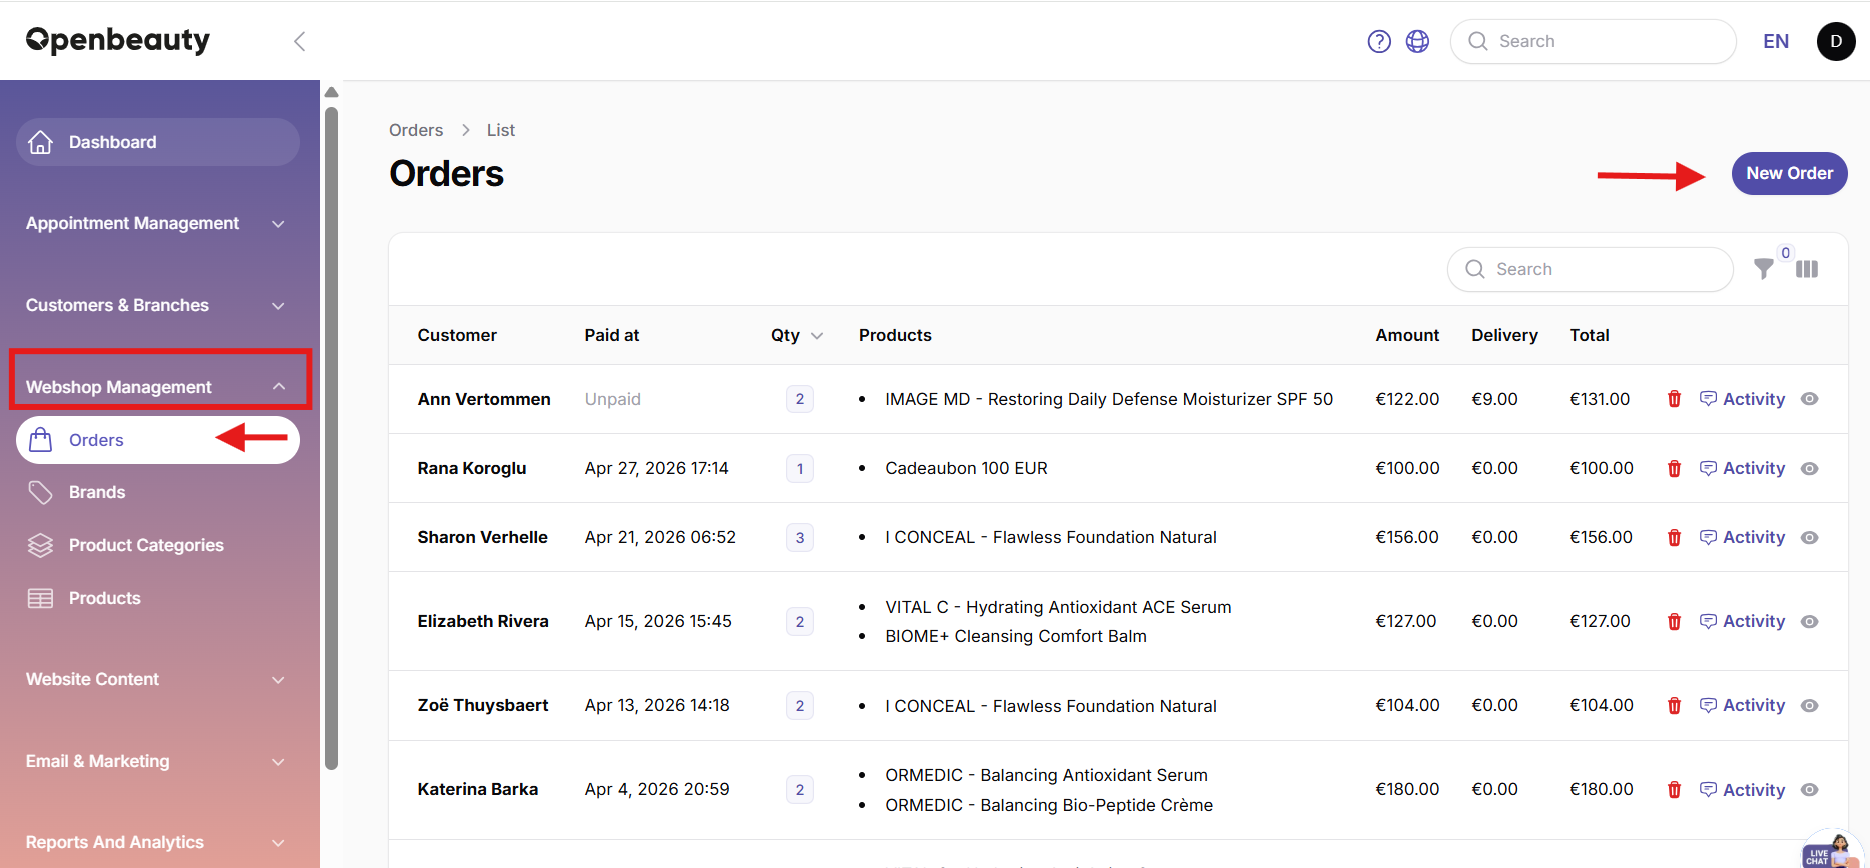This screenshot has height=868, width=1870.
Task: Click customer name Katerina Barka
Action: coord(478,789)
